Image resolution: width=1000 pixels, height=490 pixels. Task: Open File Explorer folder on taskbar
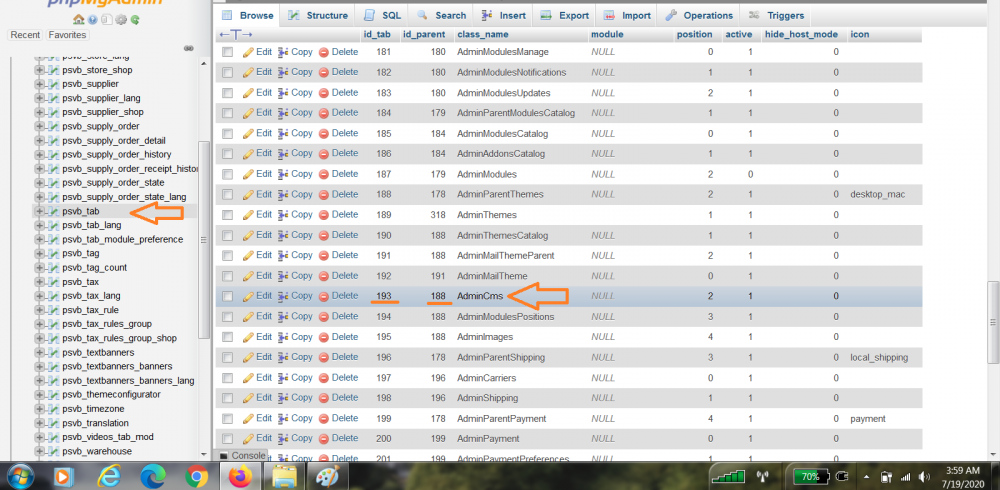tap(284, 476)
